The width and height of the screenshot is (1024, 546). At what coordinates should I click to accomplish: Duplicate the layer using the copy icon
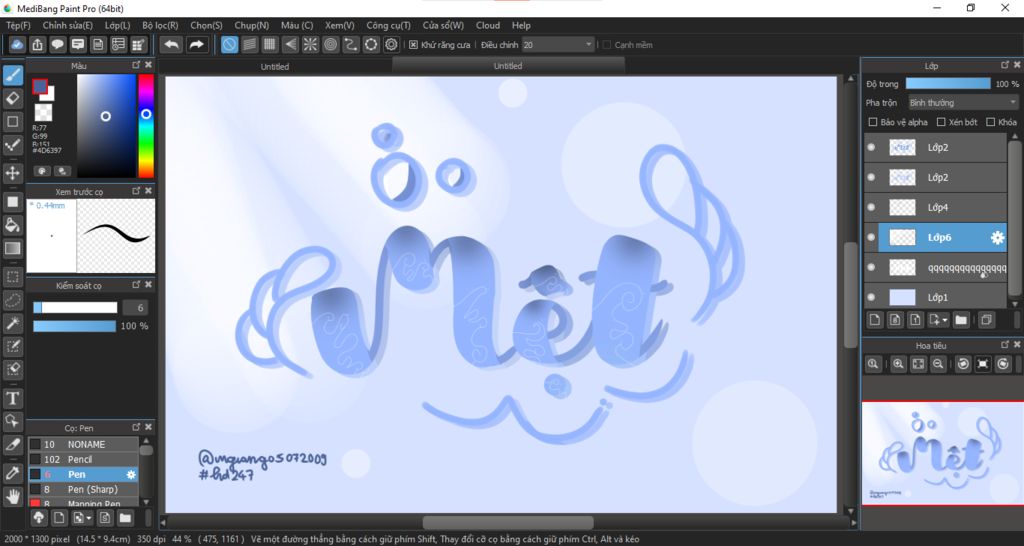tap(986, 319)
